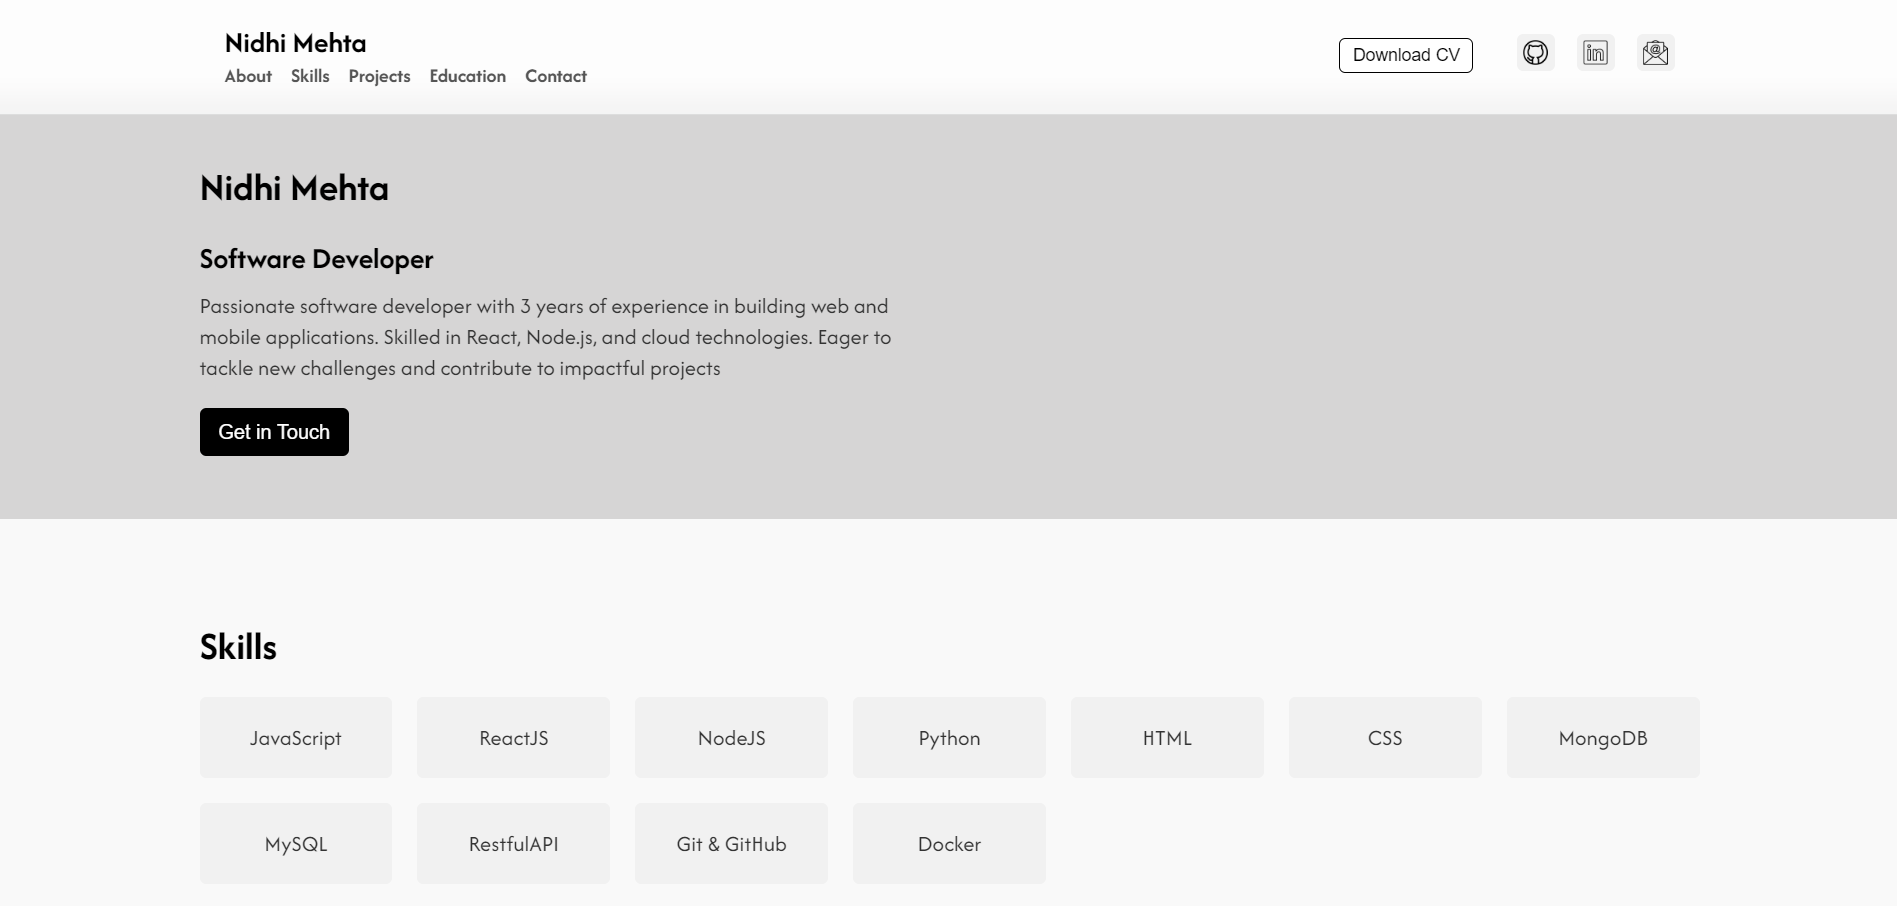Click the Download CV button

(x=1405, y=55)
